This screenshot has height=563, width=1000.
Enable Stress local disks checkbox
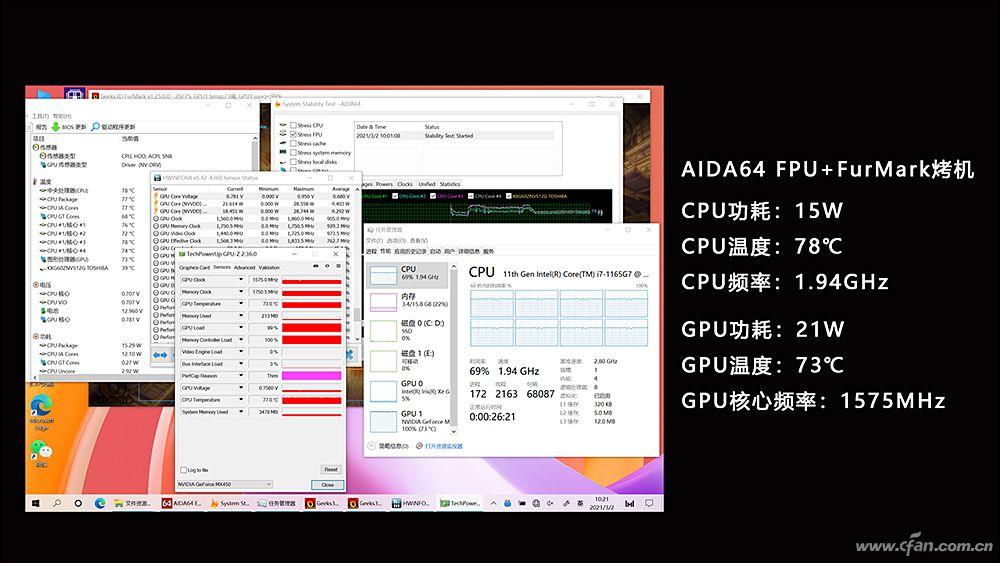[293, 161]
